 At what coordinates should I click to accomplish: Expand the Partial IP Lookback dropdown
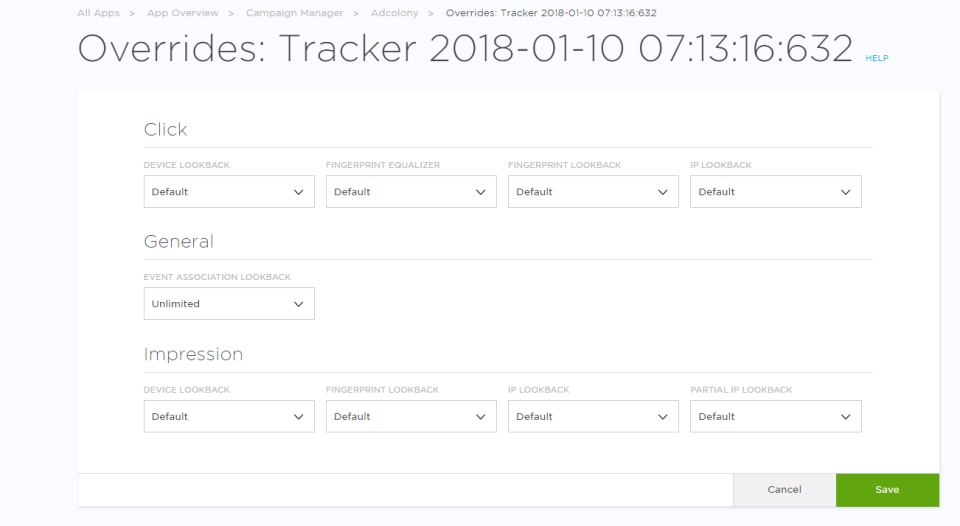tap(775, 417)
